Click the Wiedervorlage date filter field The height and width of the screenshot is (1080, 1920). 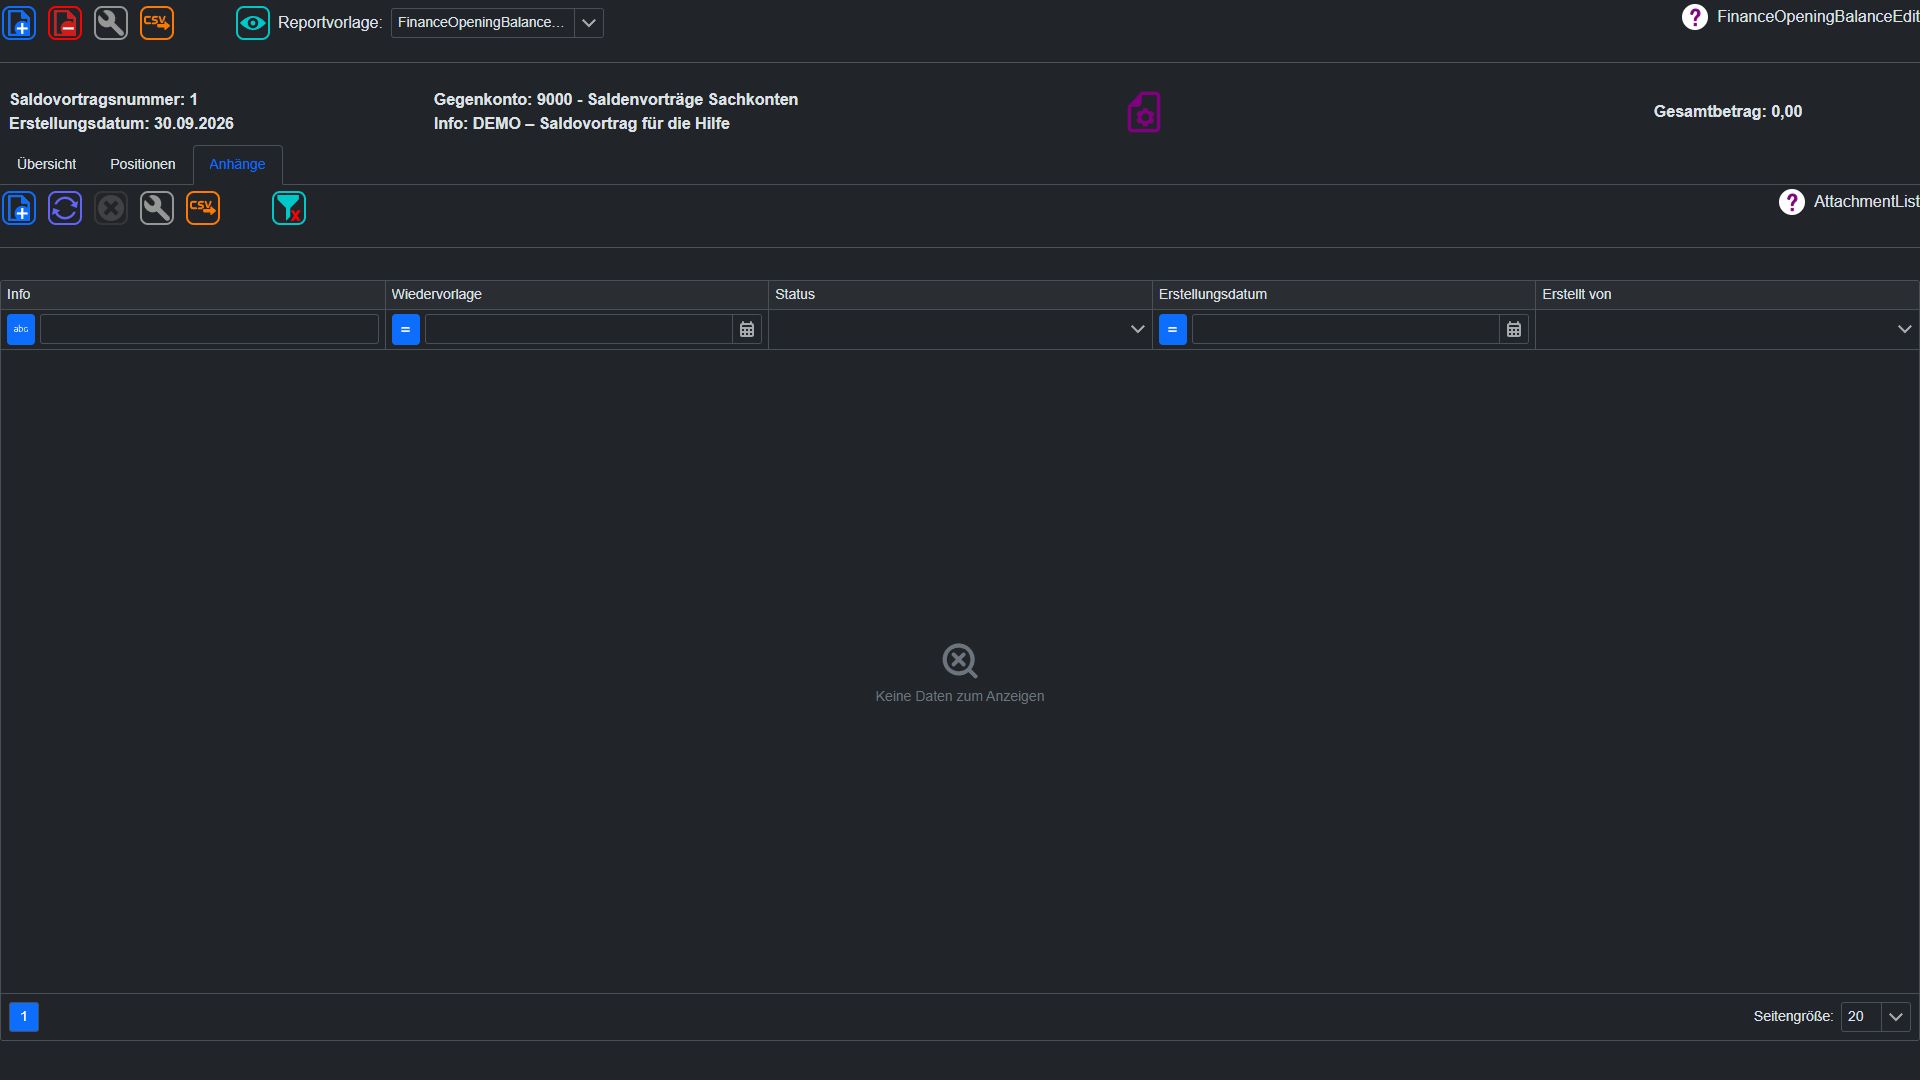579,329
